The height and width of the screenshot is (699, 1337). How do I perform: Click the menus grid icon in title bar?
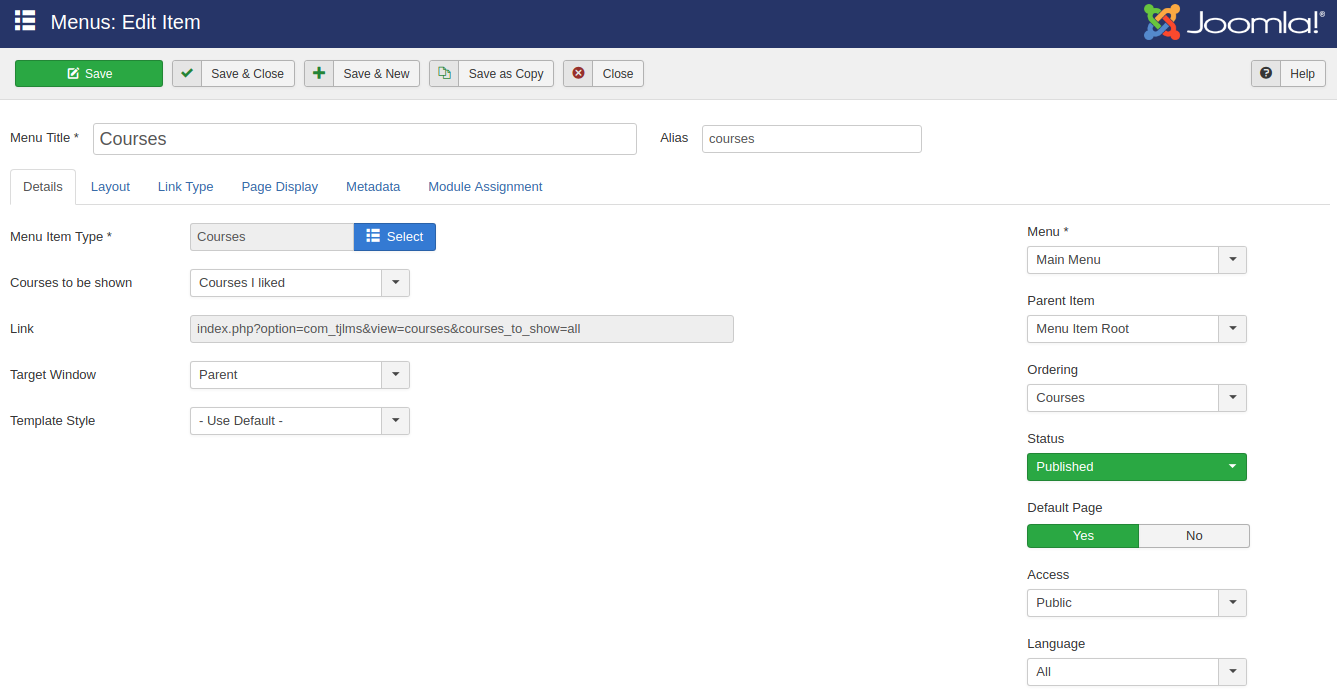pos(25,21)
